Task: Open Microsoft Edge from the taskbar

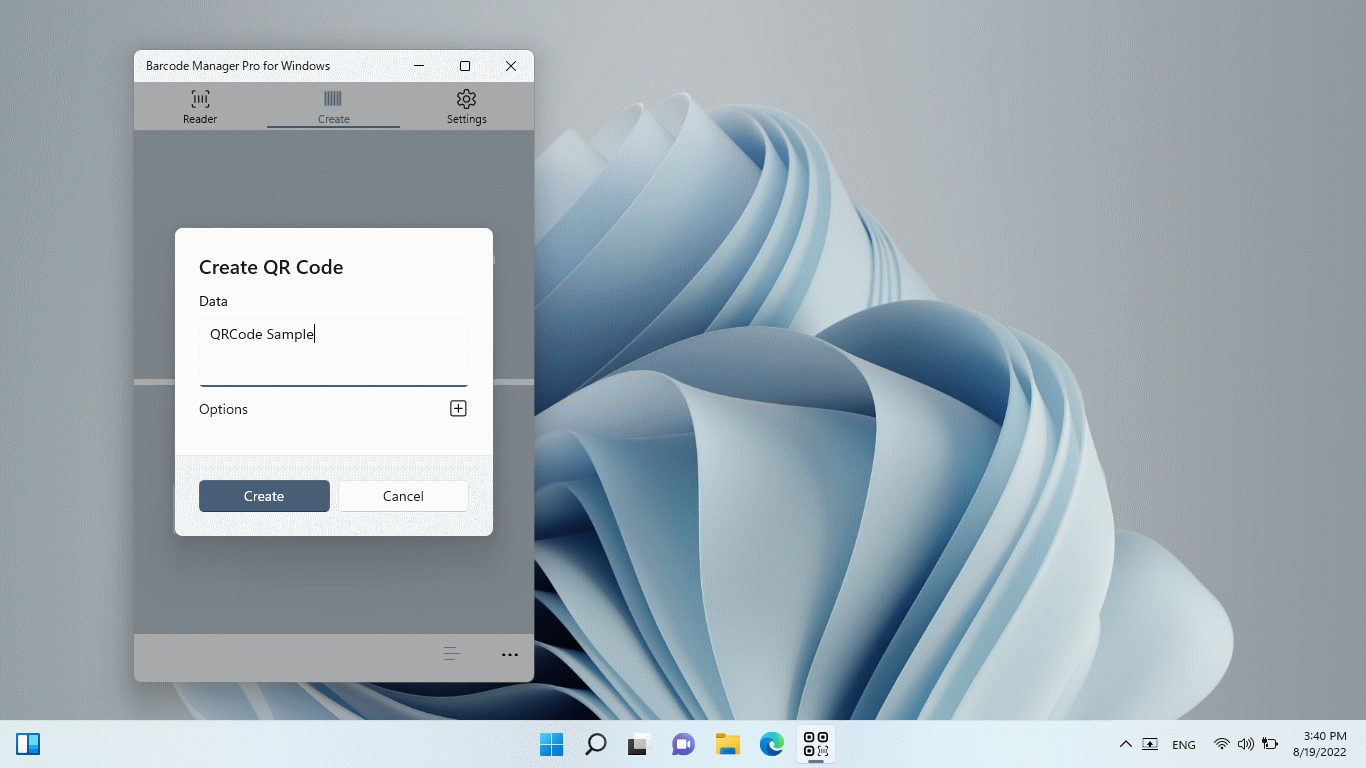Action: (771, 744)
